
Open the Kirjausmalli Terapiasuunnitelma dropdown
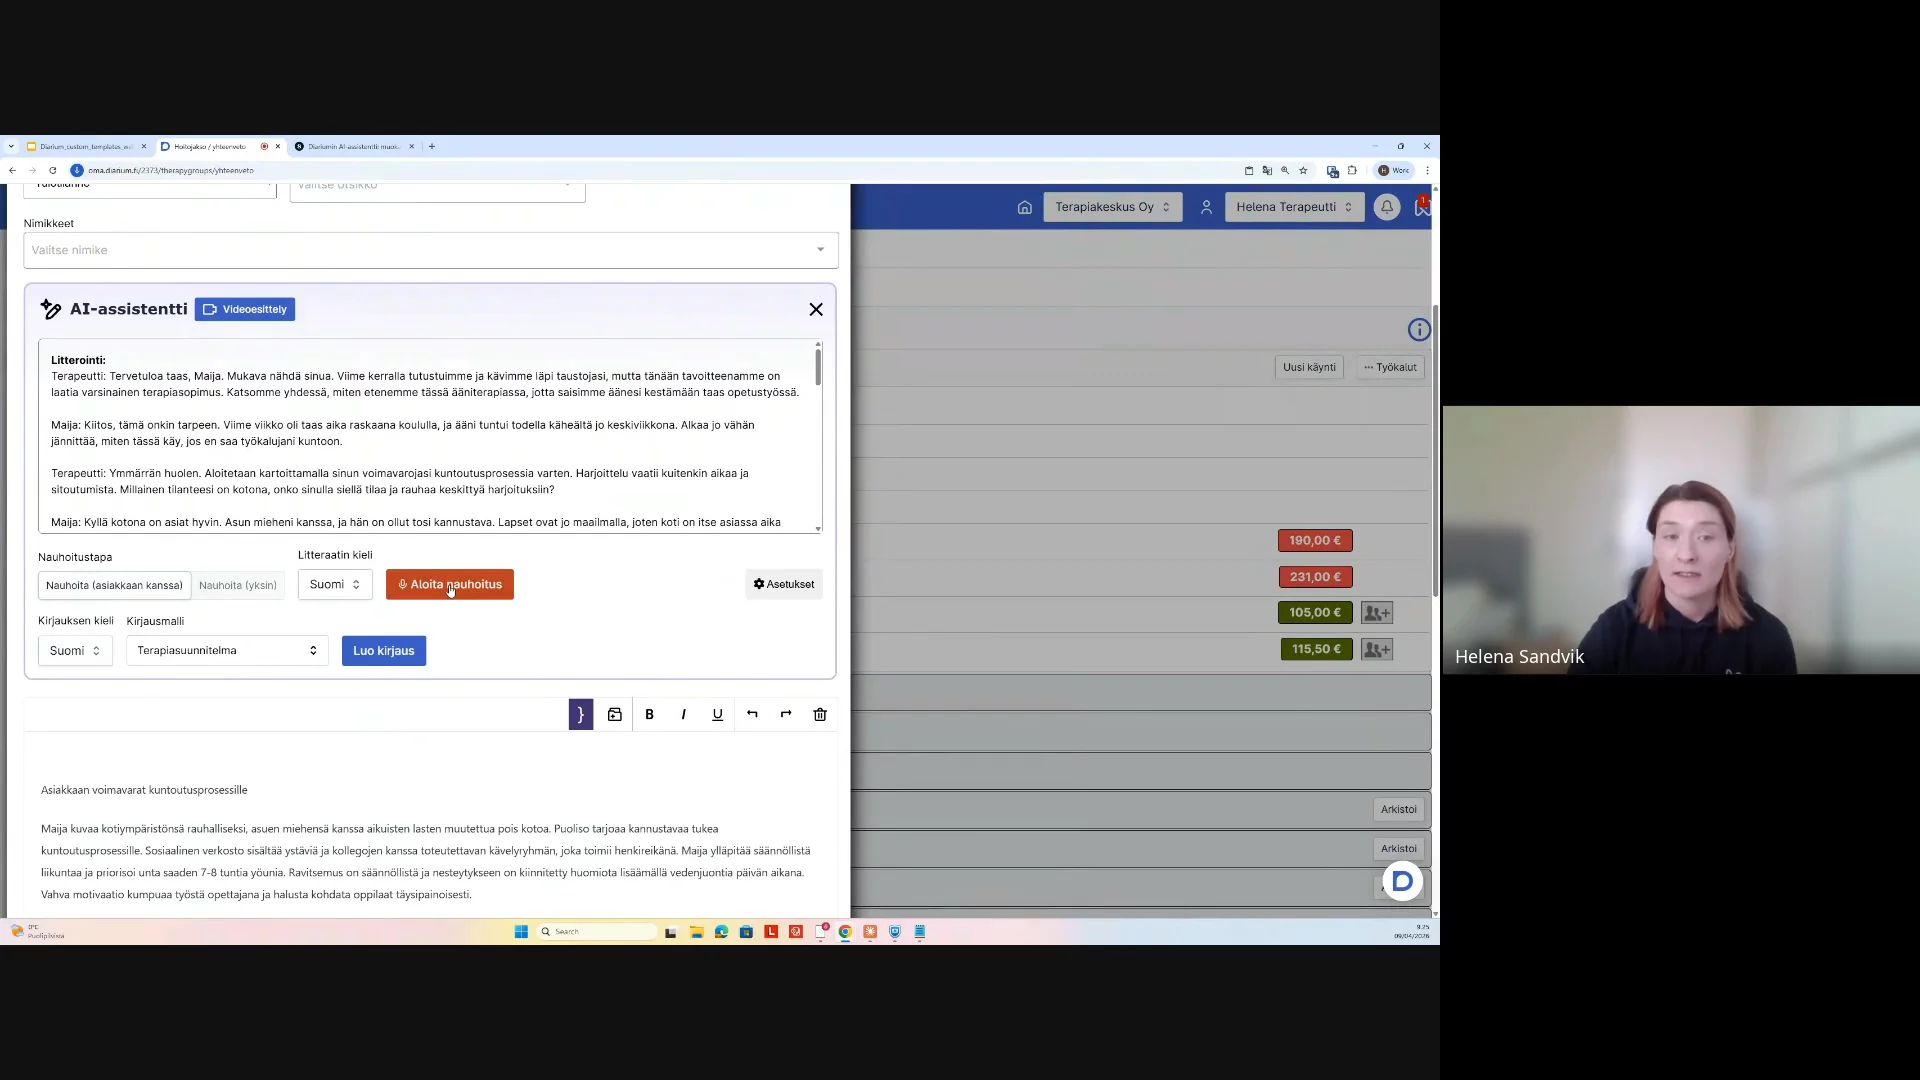point(227,651)
